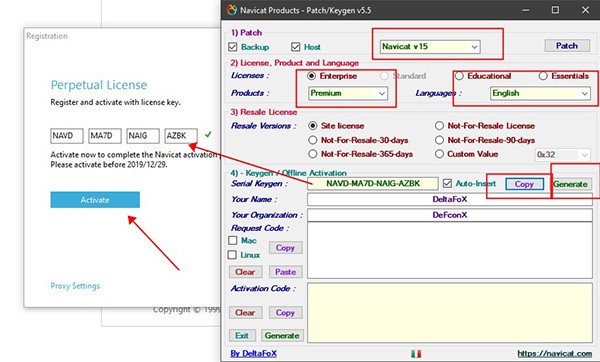Click the Exit button
Viewport: 600px width, 362px height.
click(242, 336)
